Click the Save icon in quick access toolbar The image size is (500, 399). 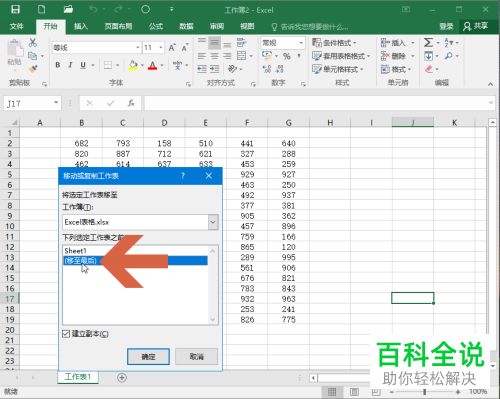(x=15, y=9)
